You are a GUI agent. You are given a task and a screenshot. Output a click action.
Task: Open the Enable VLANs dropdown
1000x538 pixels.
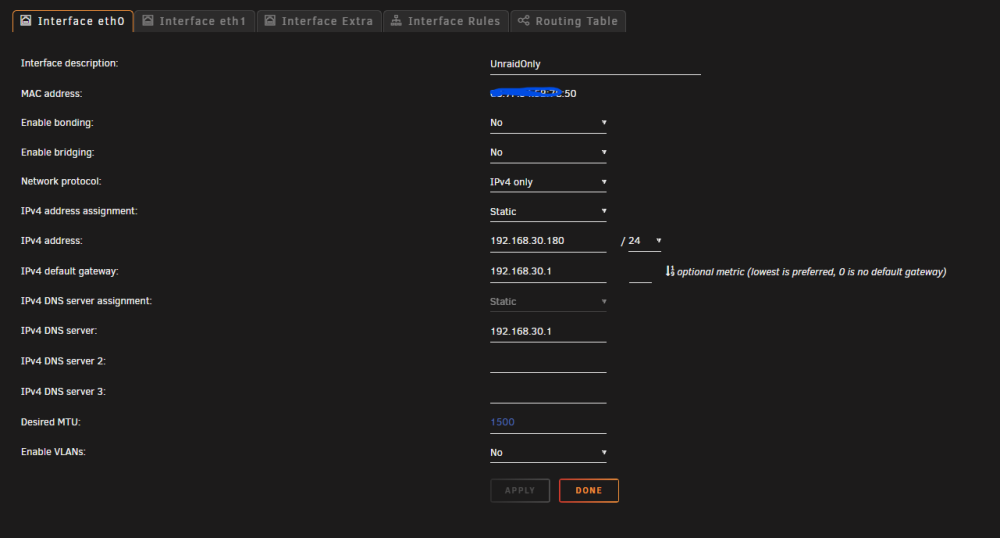[x=548, y=453]
